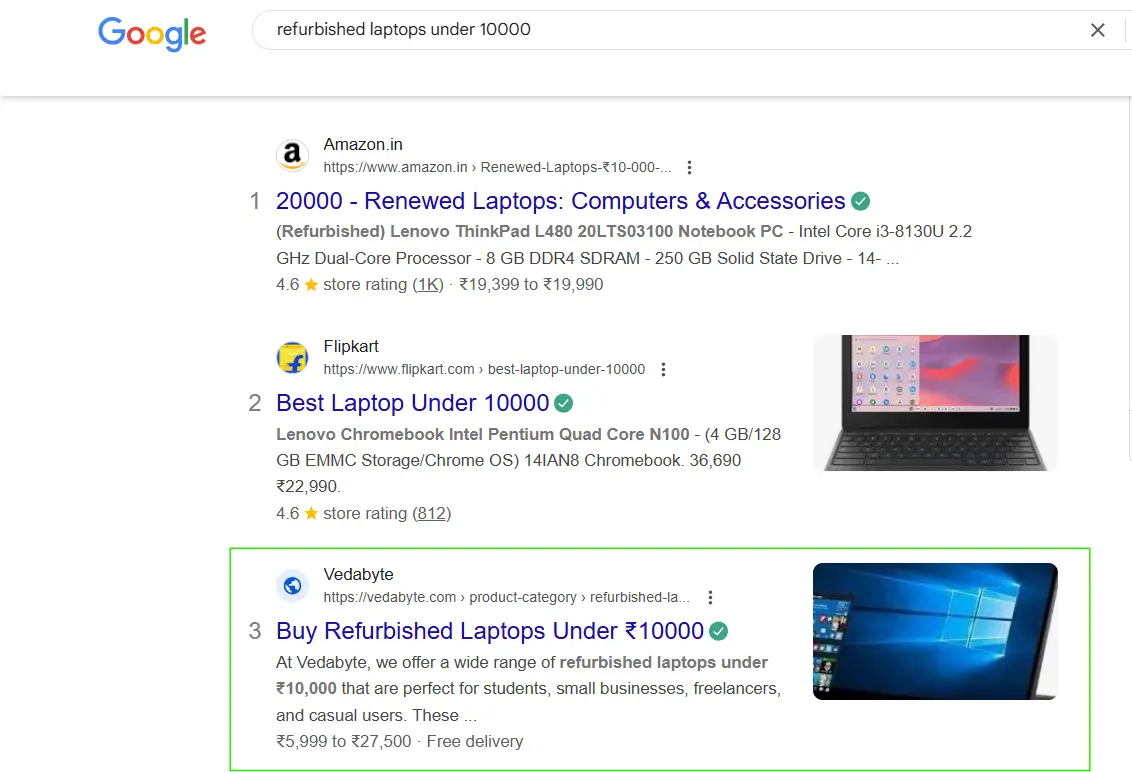Click the 'At Vedabyte, we offer' snippet text

pos(528,689)
